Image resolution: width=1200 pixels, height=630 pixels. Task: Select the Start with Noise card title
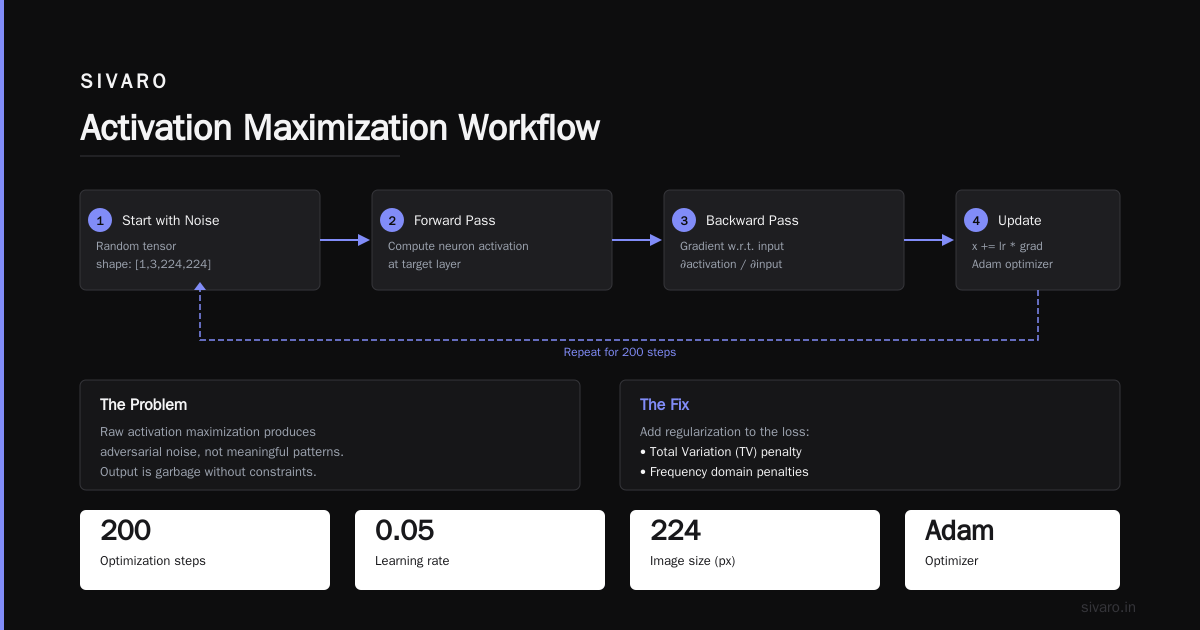(x=170, y=220)
